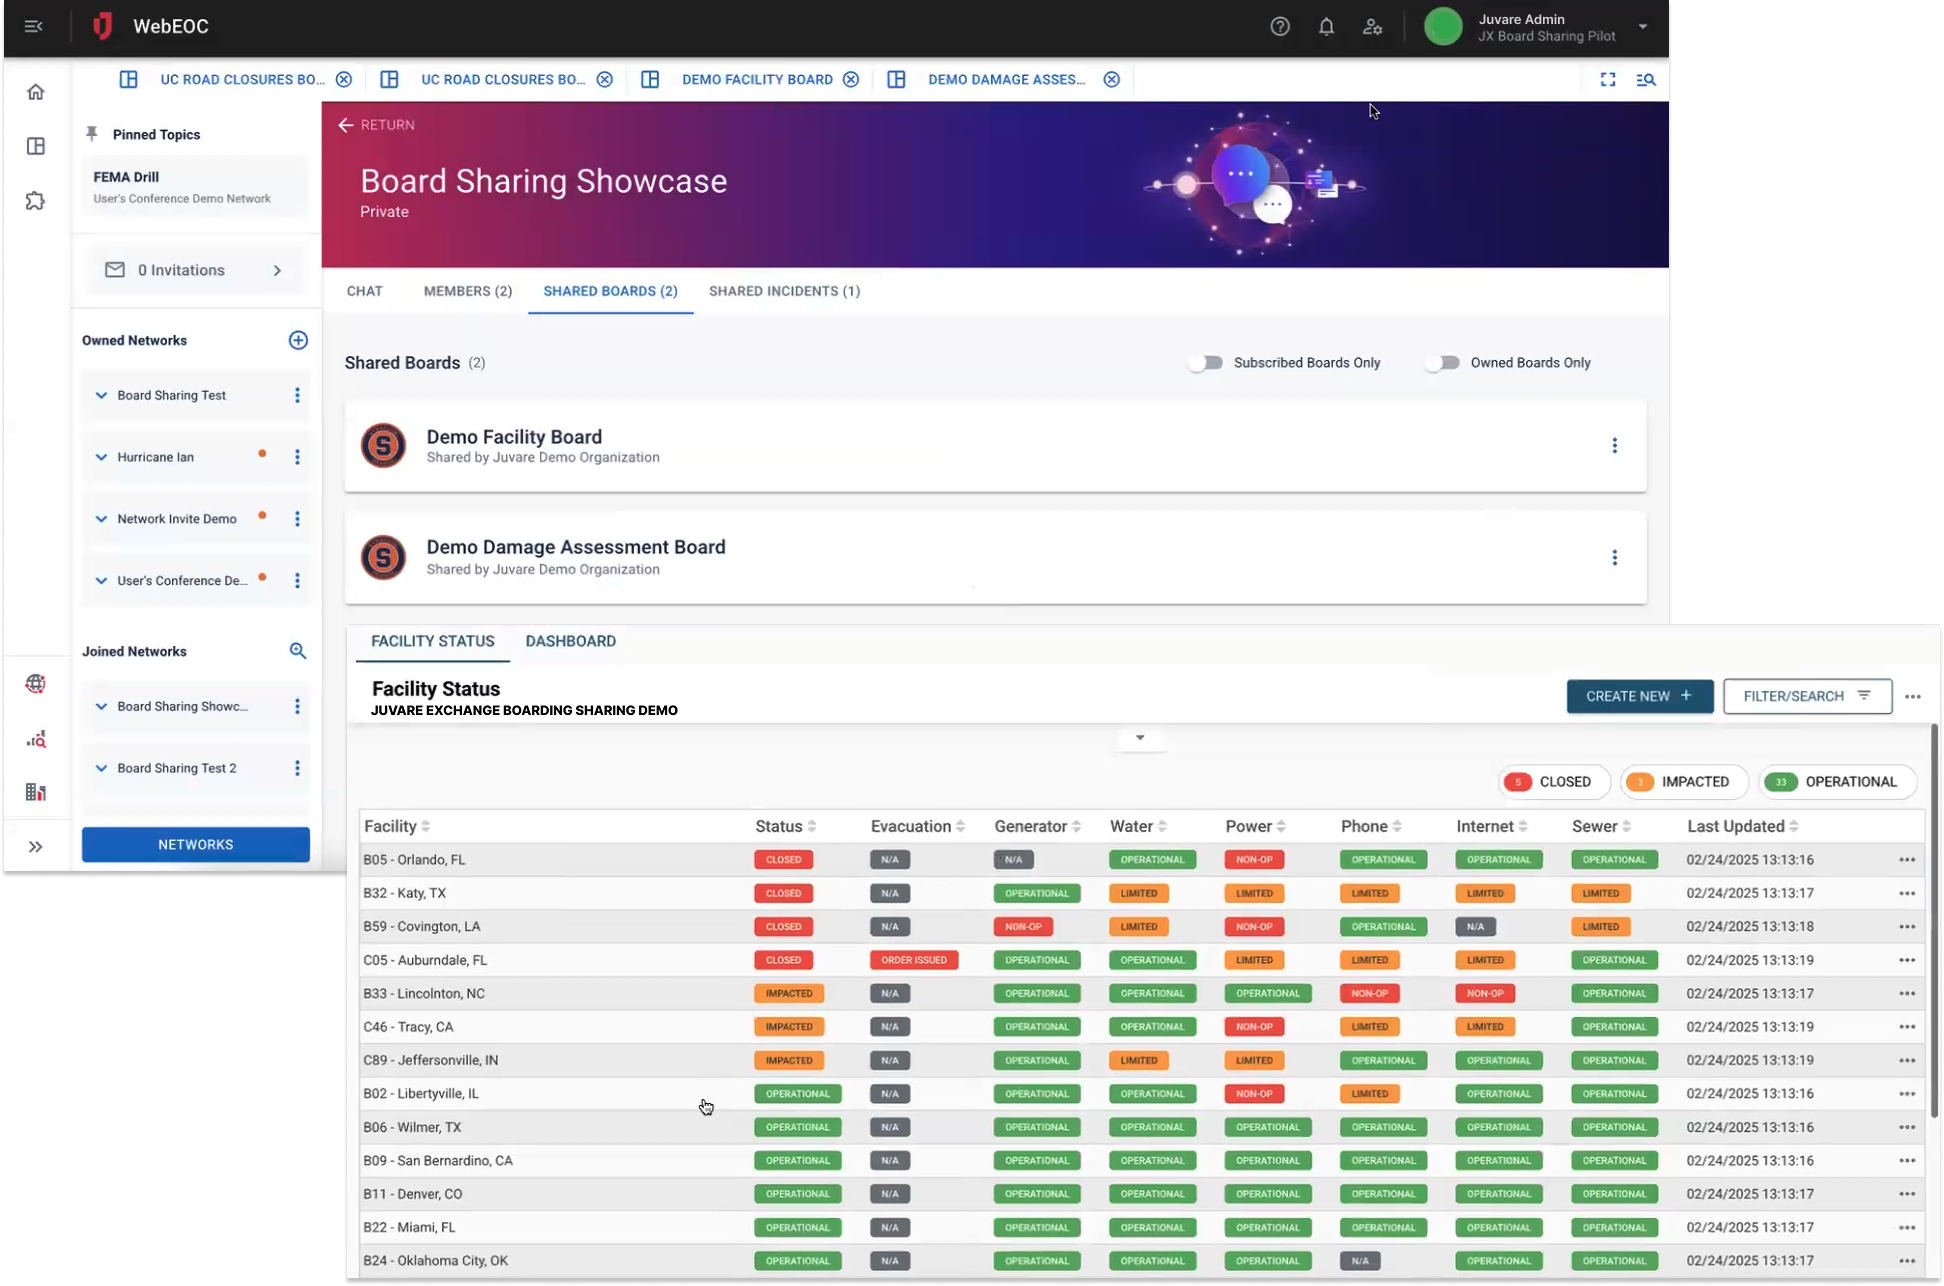The height and width of the screenshot is (1286, 1944).
Task: Click CREATE NEW button
Action: (x=1640, y=697)
